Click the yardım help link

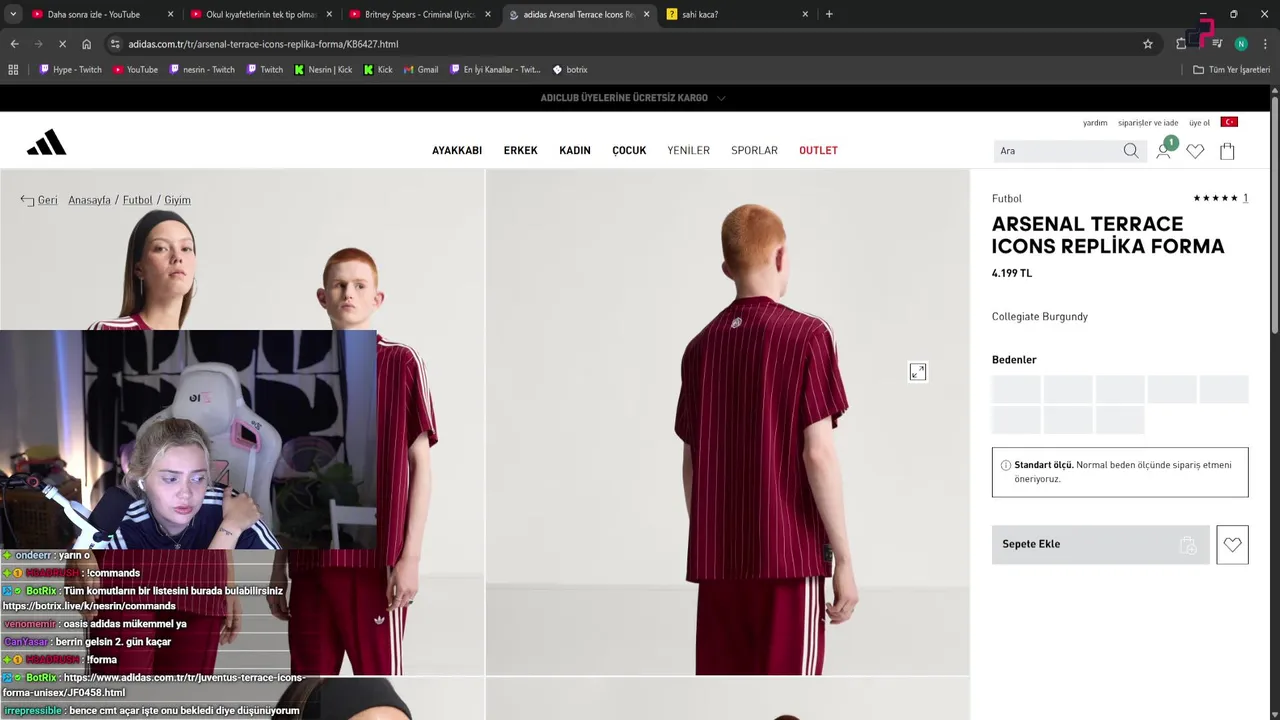coord(1095,123)
